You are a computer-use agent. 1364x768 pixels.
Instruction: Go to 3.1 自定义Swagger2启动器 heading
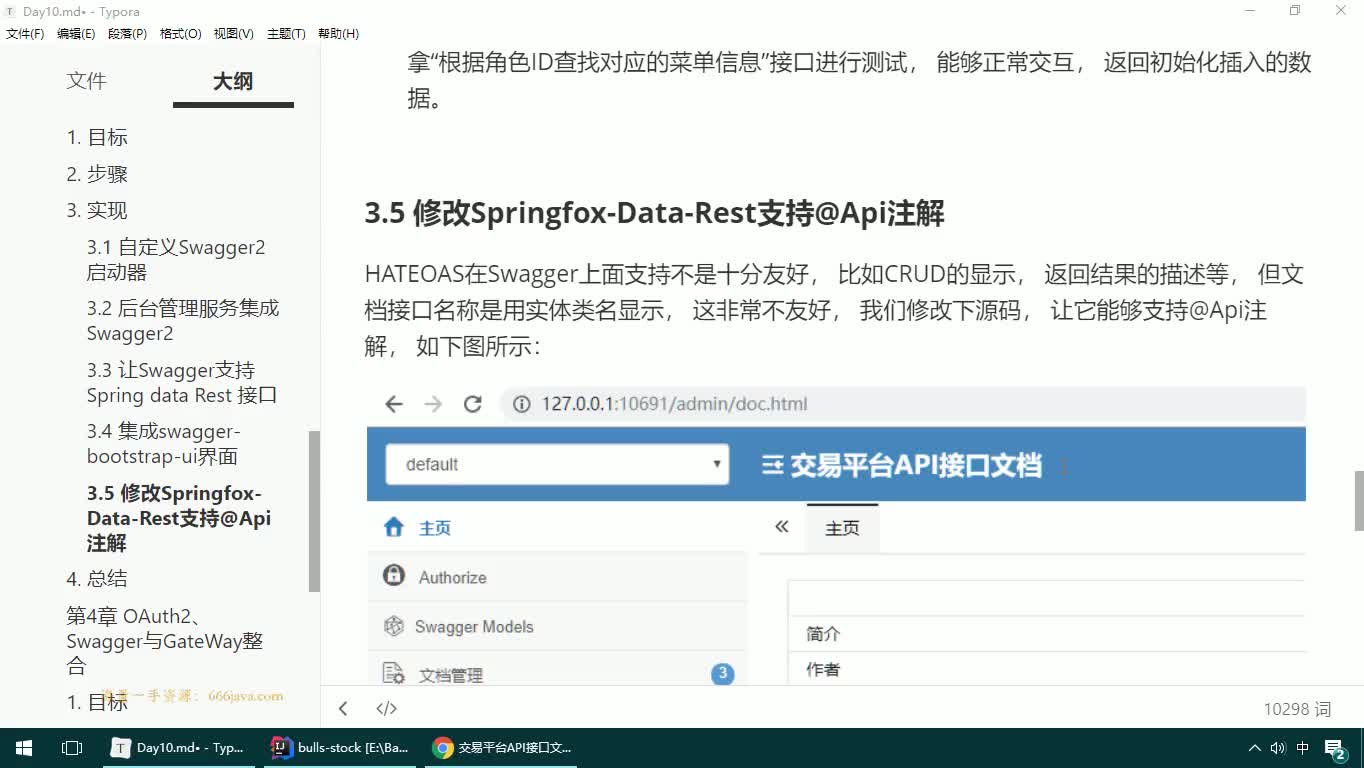click(x=176, y=259)
